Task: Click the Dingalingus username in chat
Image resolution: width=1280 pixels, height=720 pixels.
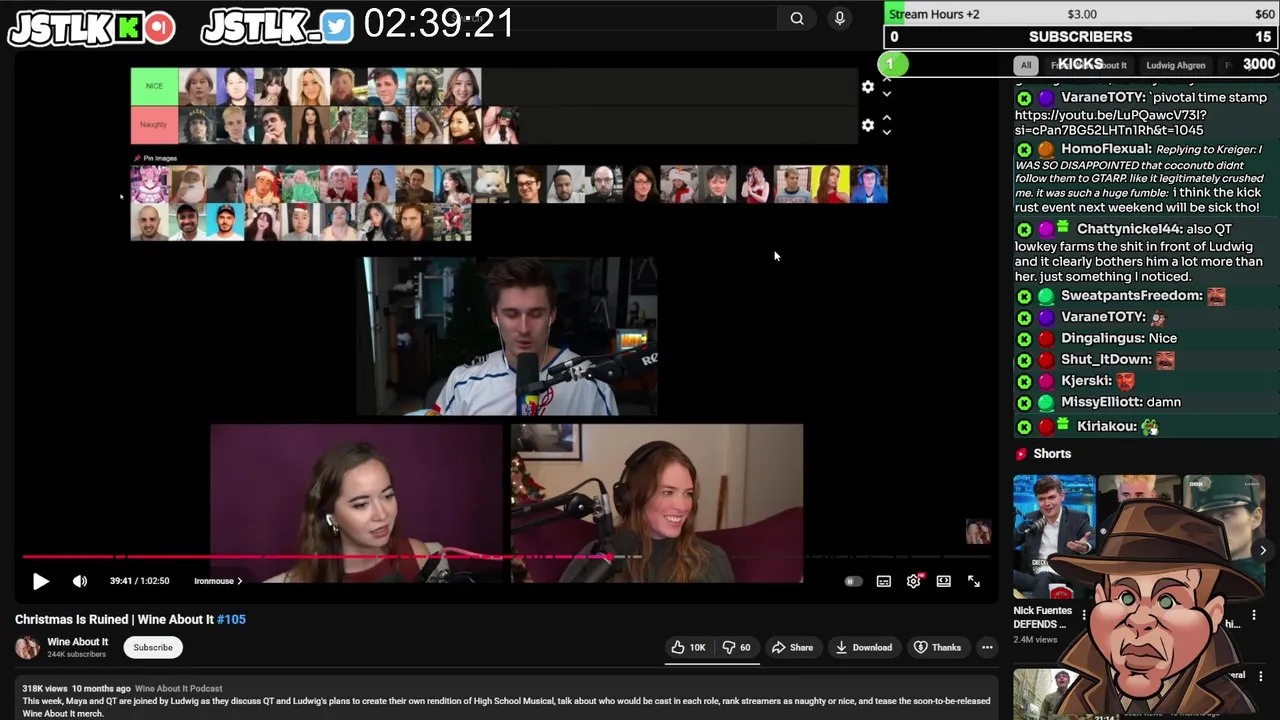Action: [x=1102, y=338]
